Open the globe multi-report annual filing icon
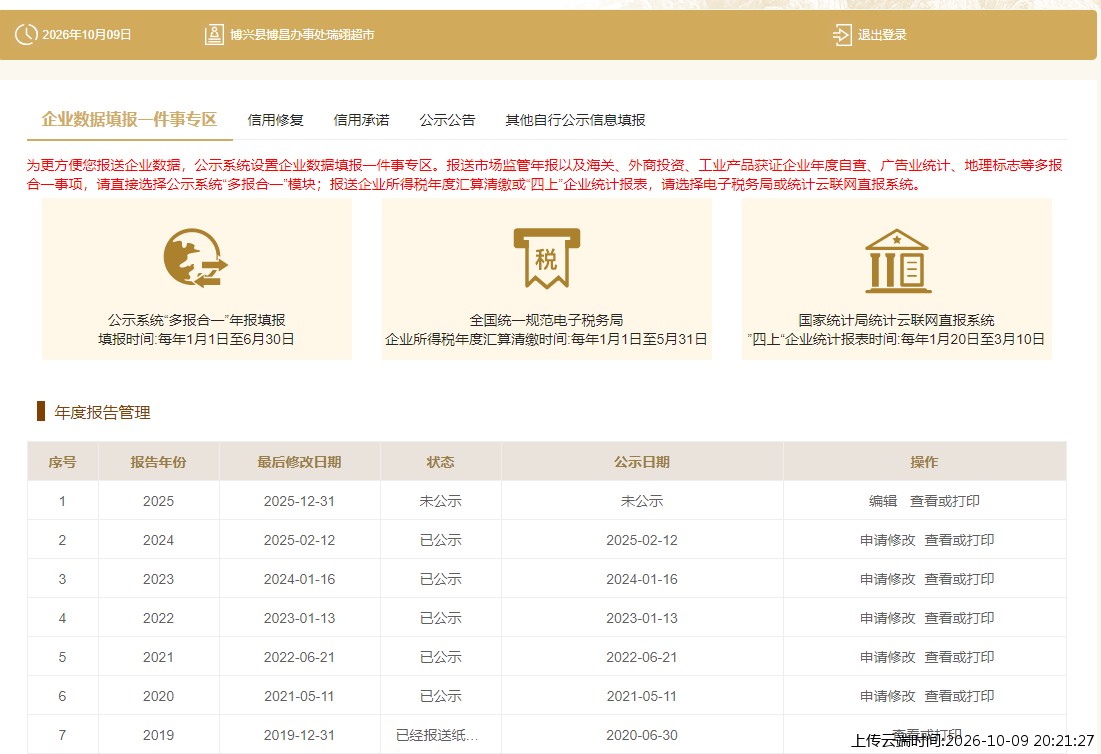This screenshot has width=1101, height=754. tap(196, 258)
